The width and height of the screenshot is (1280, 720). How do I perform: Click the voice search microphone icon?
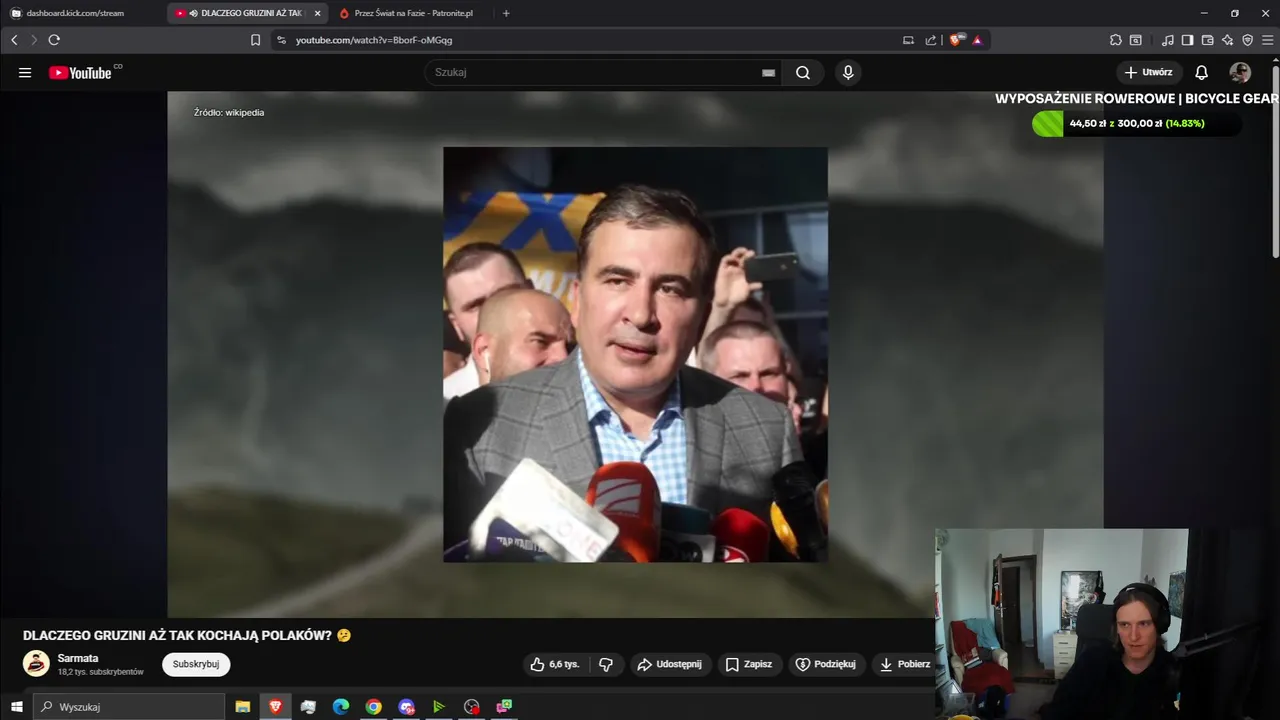pos(848,72)
